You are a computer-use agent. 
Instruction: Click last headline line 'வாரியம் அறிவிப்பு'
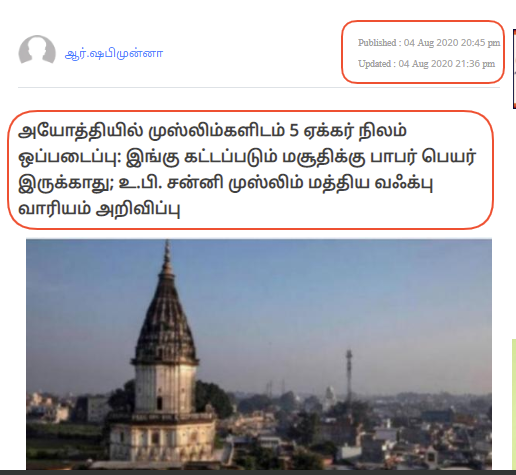point(99,209)
